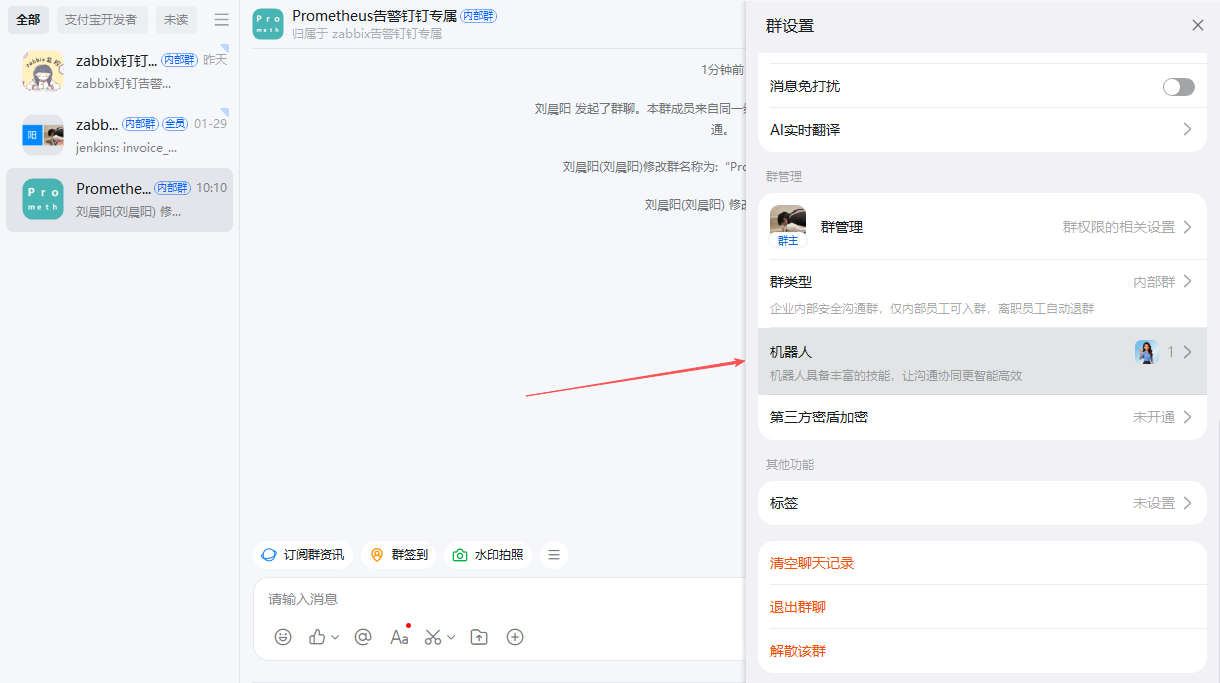Expand the 群类型 setting chevron
Screen dimensions: 1220x683
click(x=1188, y=282)
